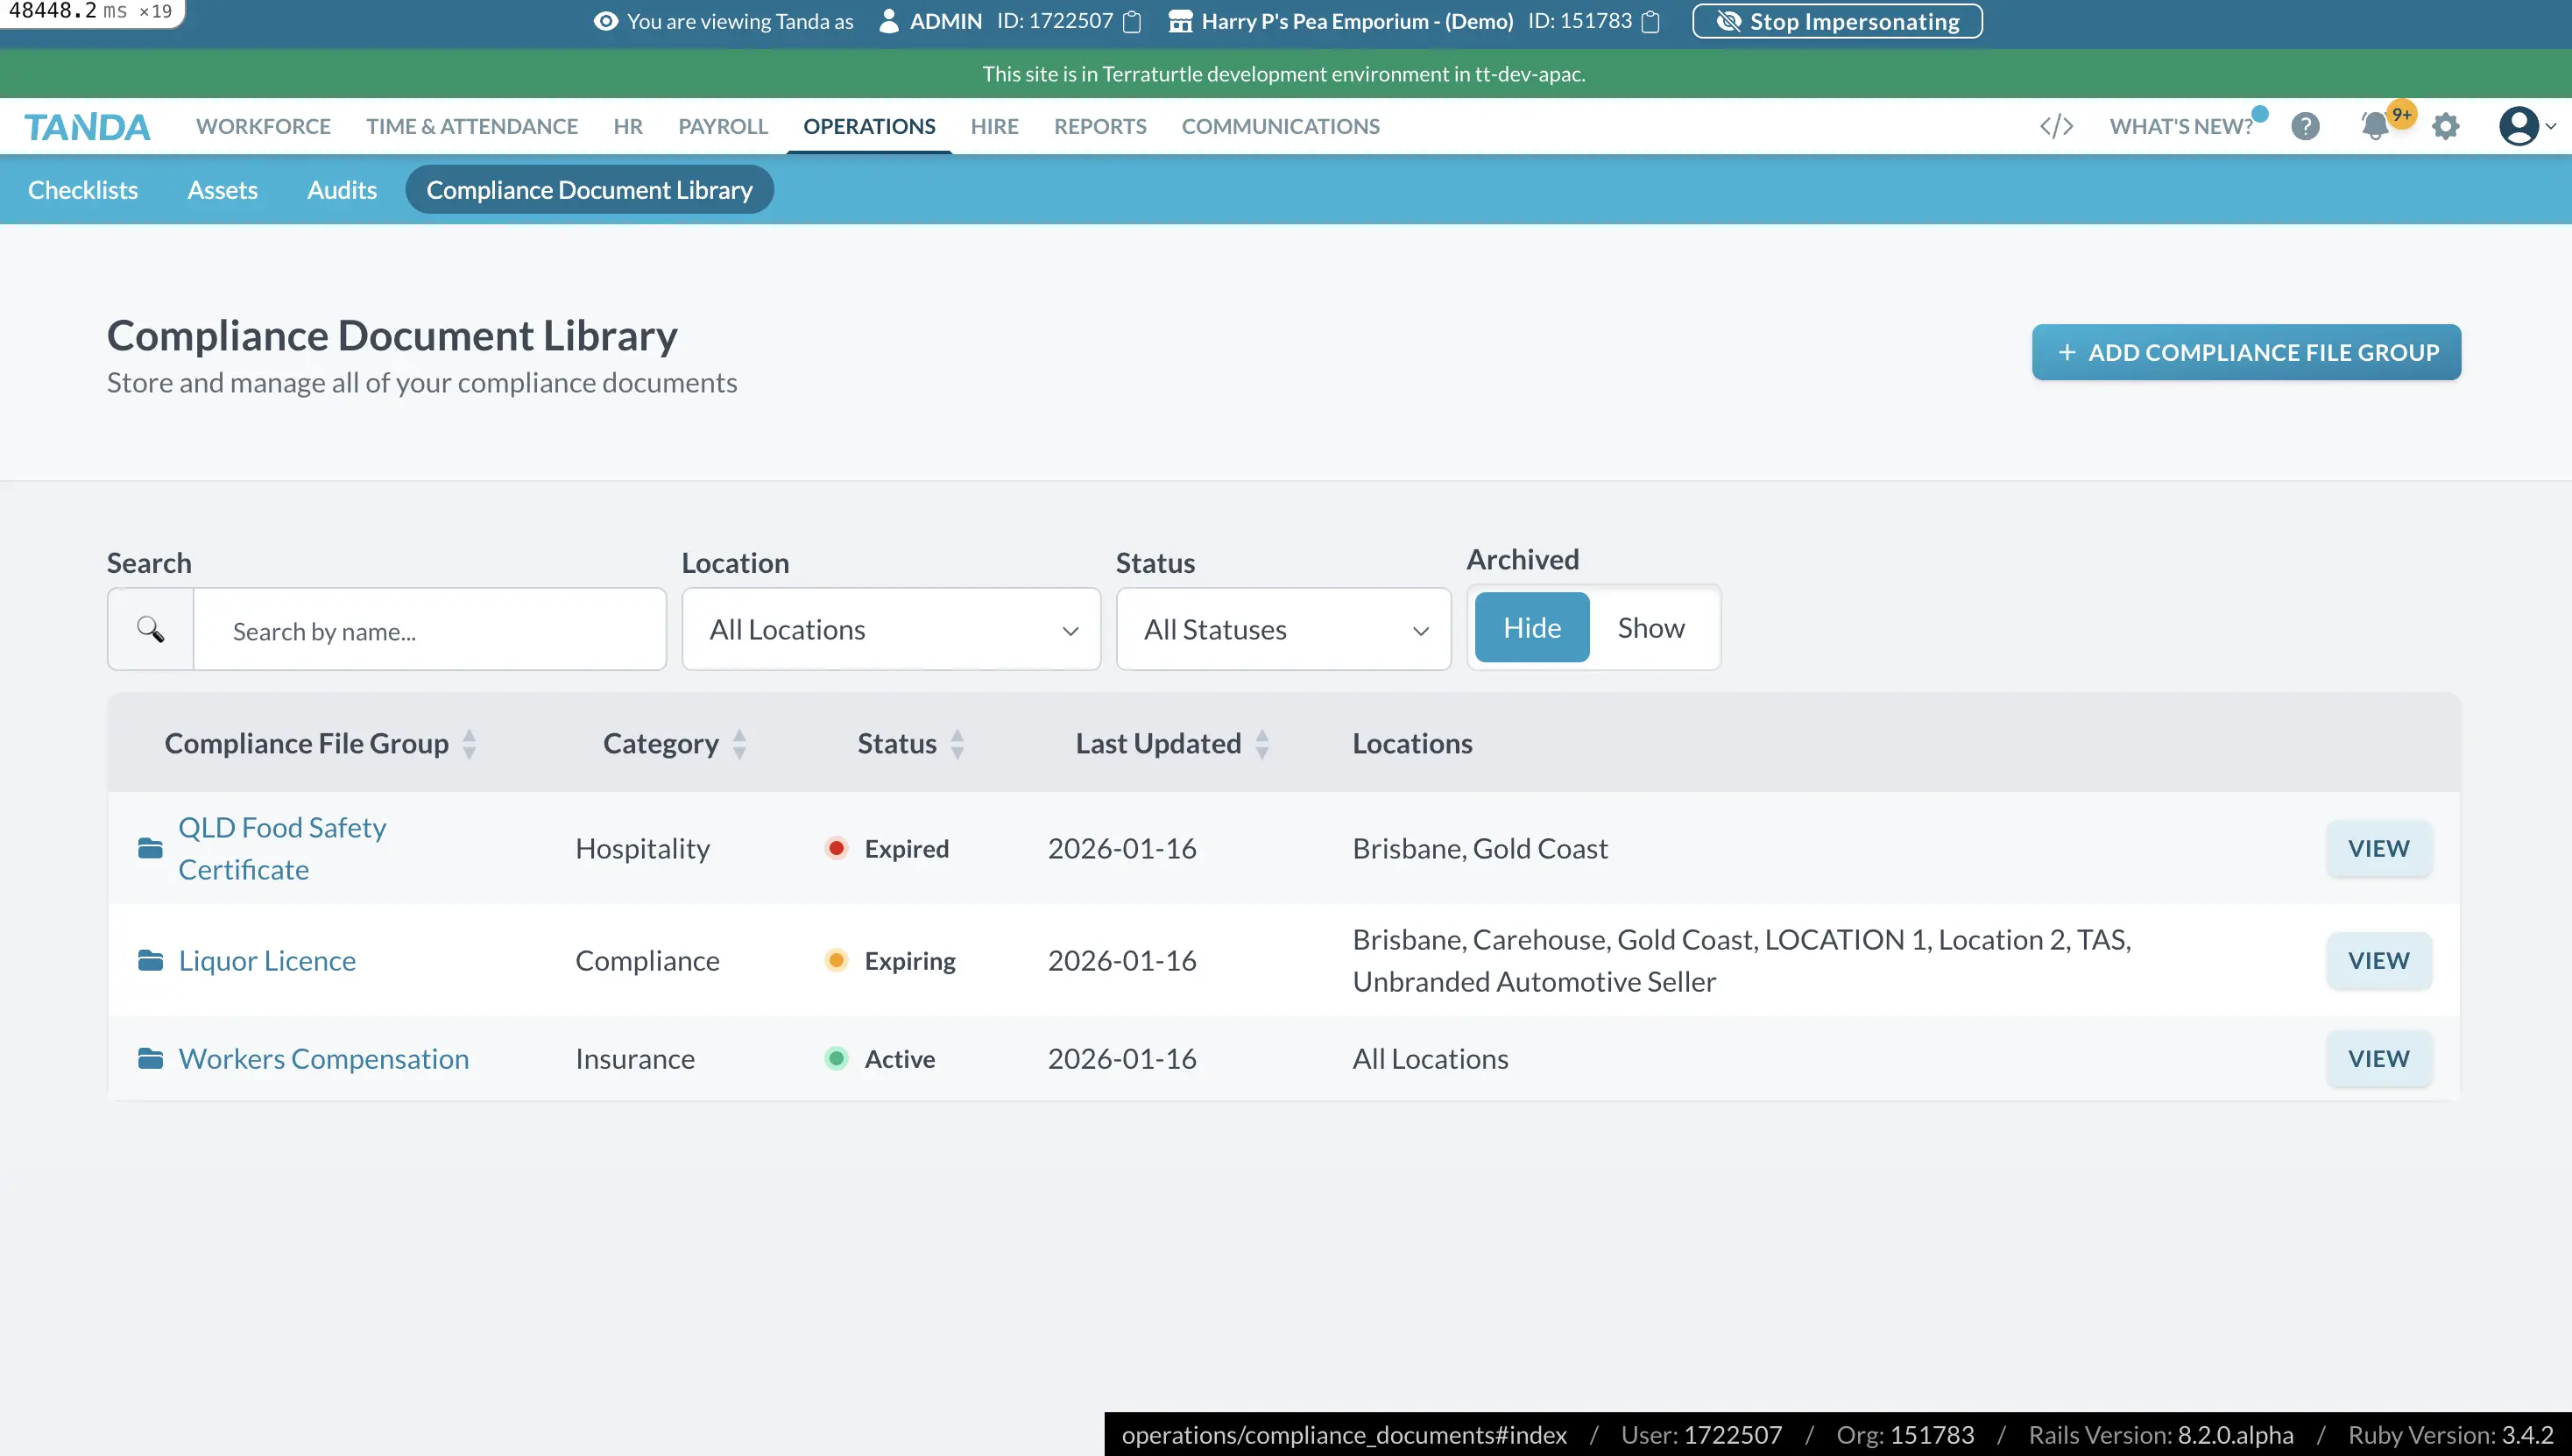The image size is (2572, 1456).
Task: Open settings via the gear icon
Action: pyautogui.click(x=2446, y=126)
